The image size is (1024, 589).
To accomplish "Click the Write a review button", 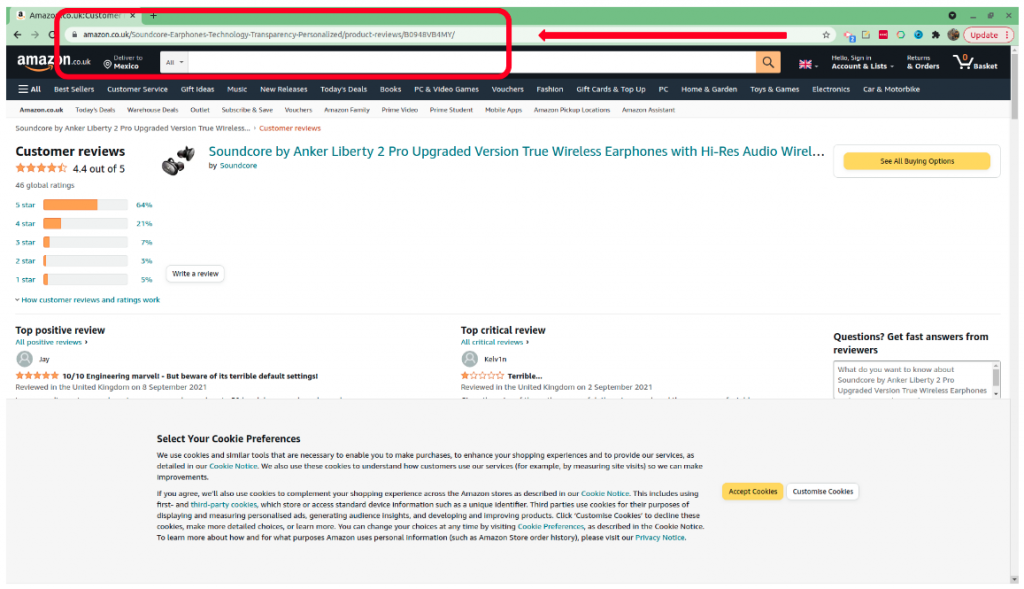I will pos(195,274).
